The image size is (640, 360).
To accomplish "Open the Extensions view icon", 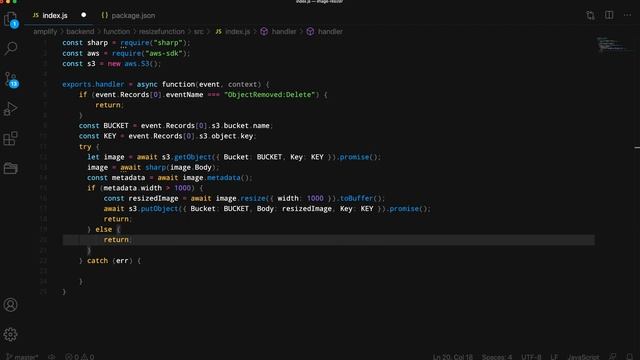I will point(11,139).
